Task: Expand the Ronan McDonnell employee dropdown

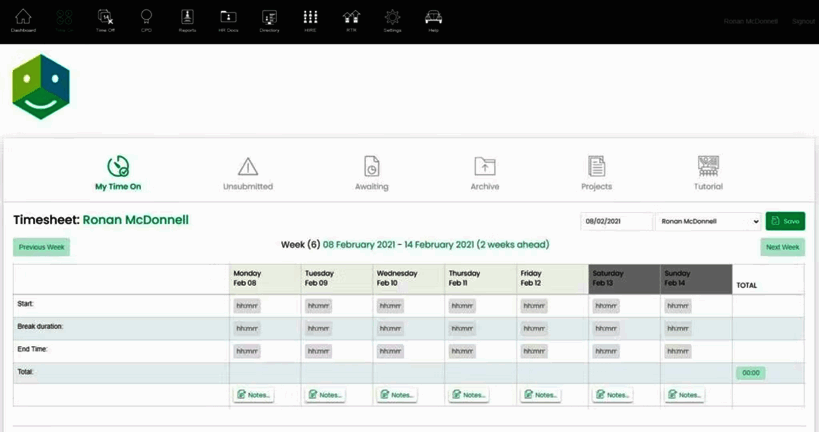Action: click(x=708, y=221)
